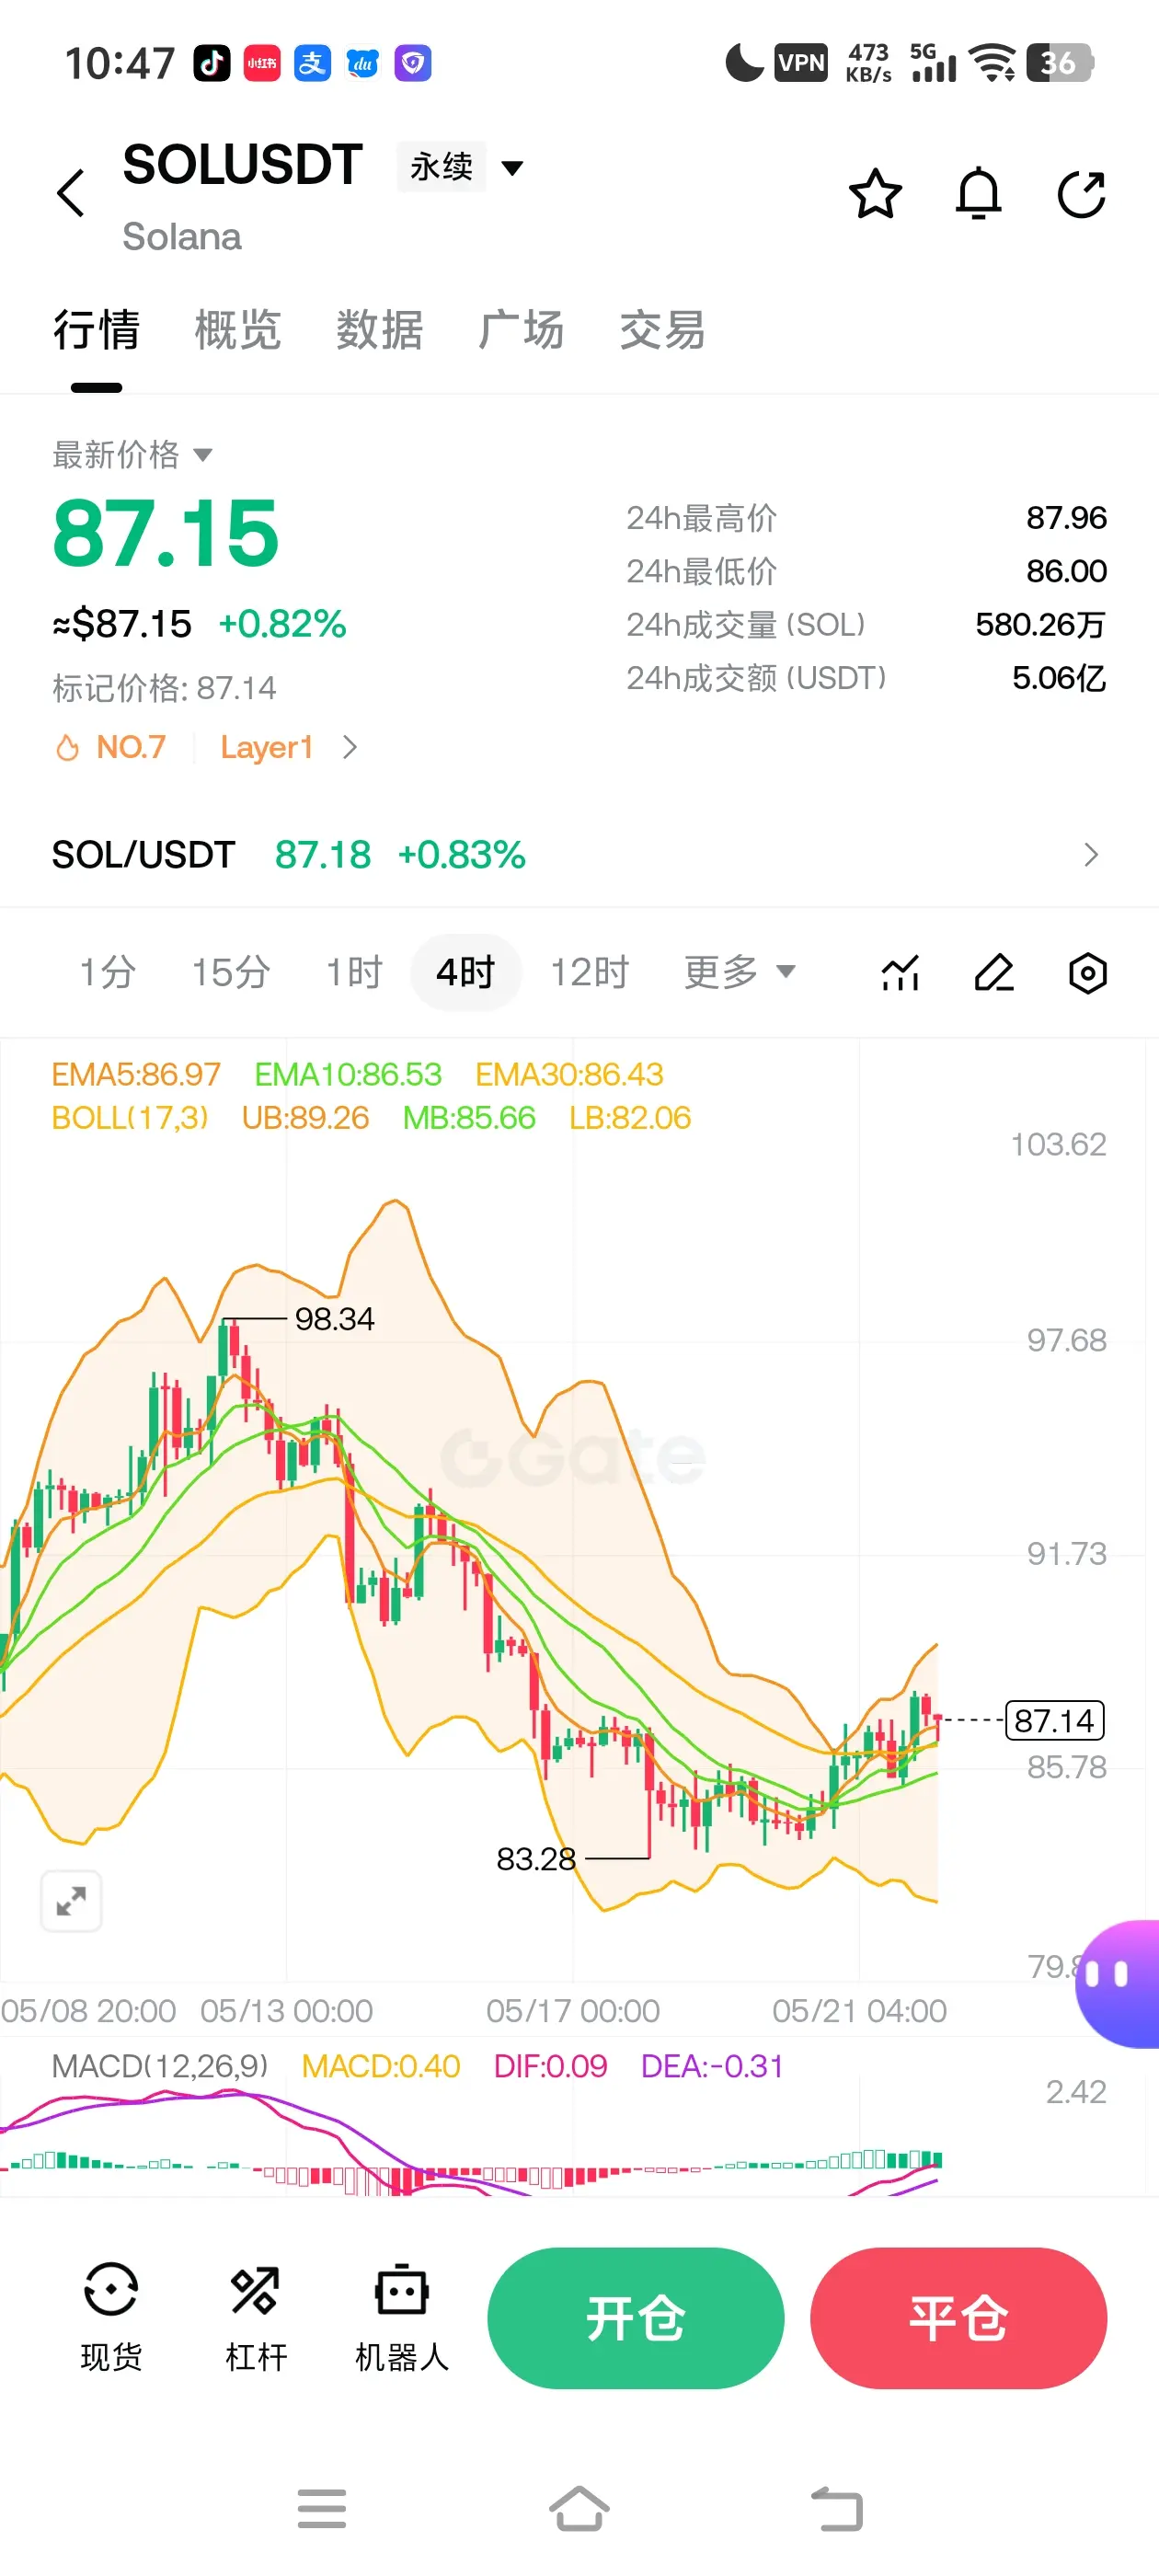
Task: Open the 更多 timeframe dropdown
Action: (739, 971)
